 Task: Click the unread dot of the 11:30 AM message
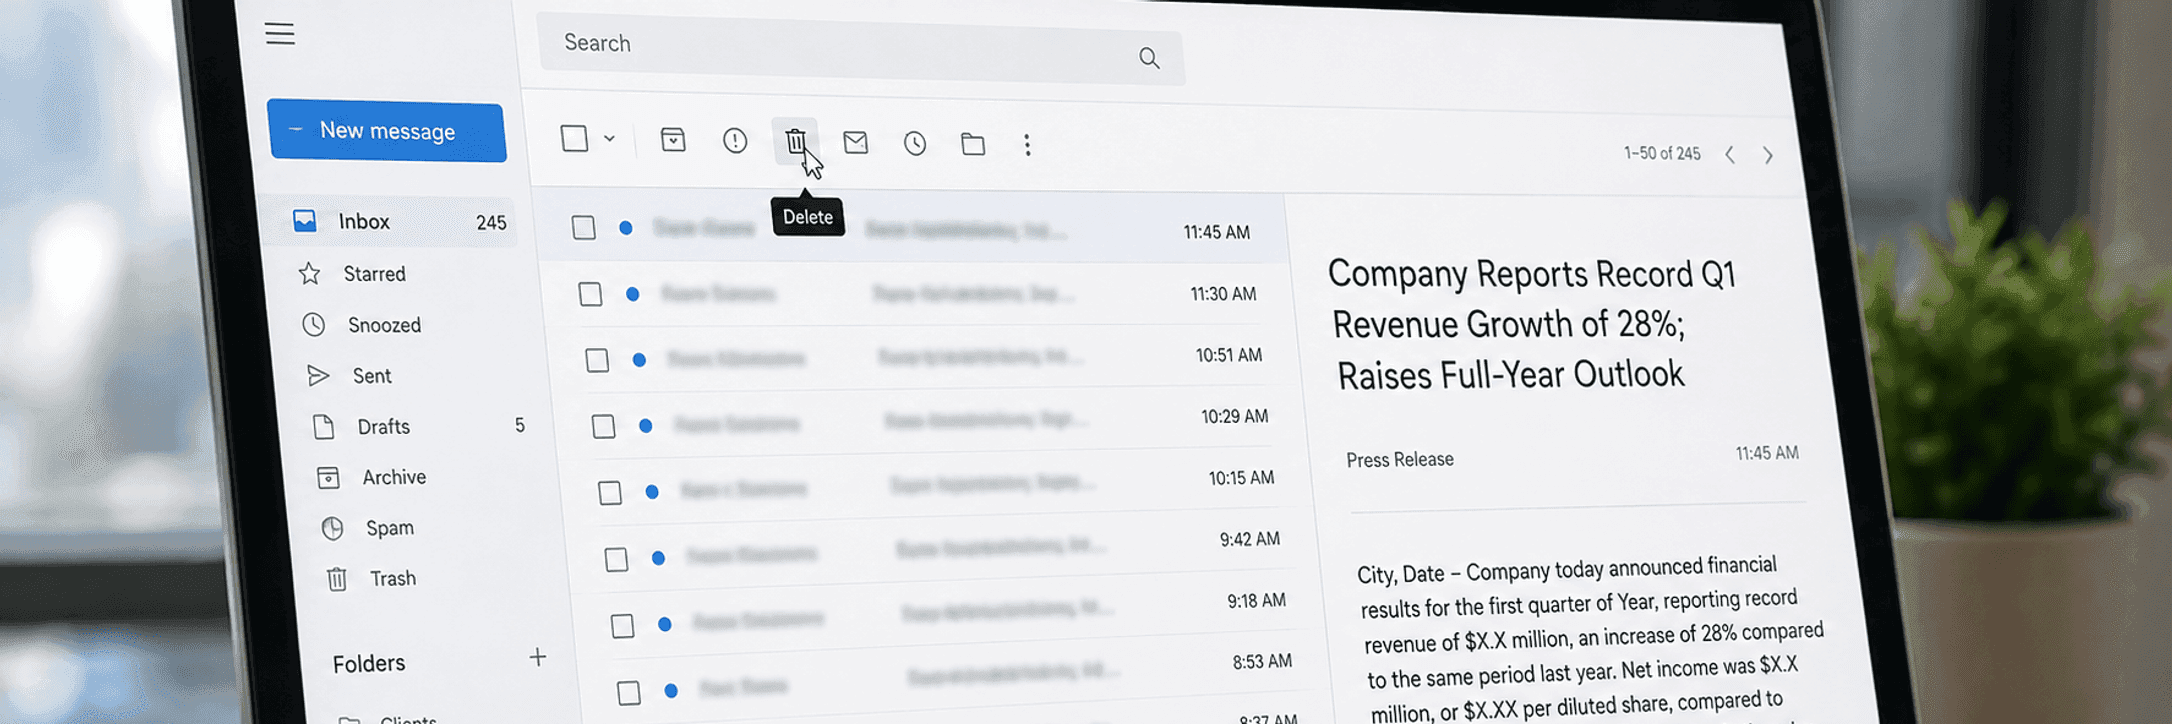(x=632, y=294)
